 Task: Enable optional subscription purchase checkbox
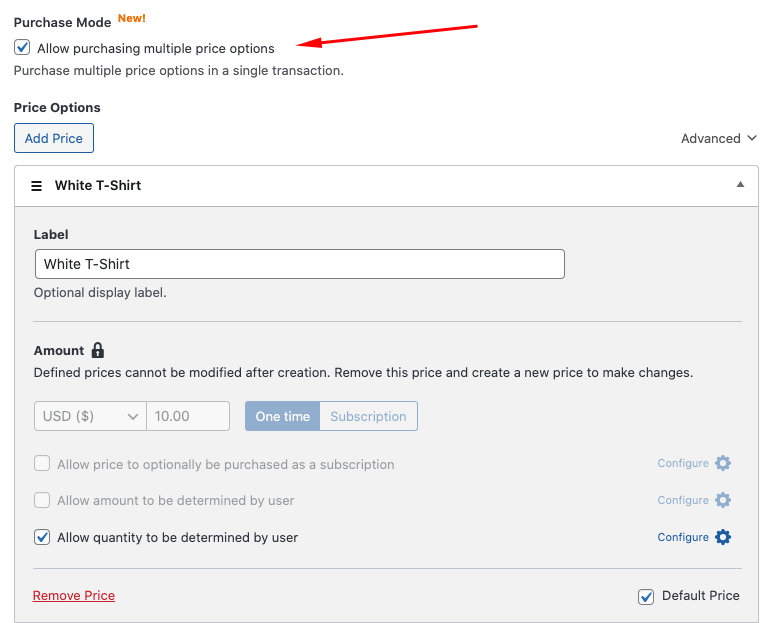[x=42, y=464]
